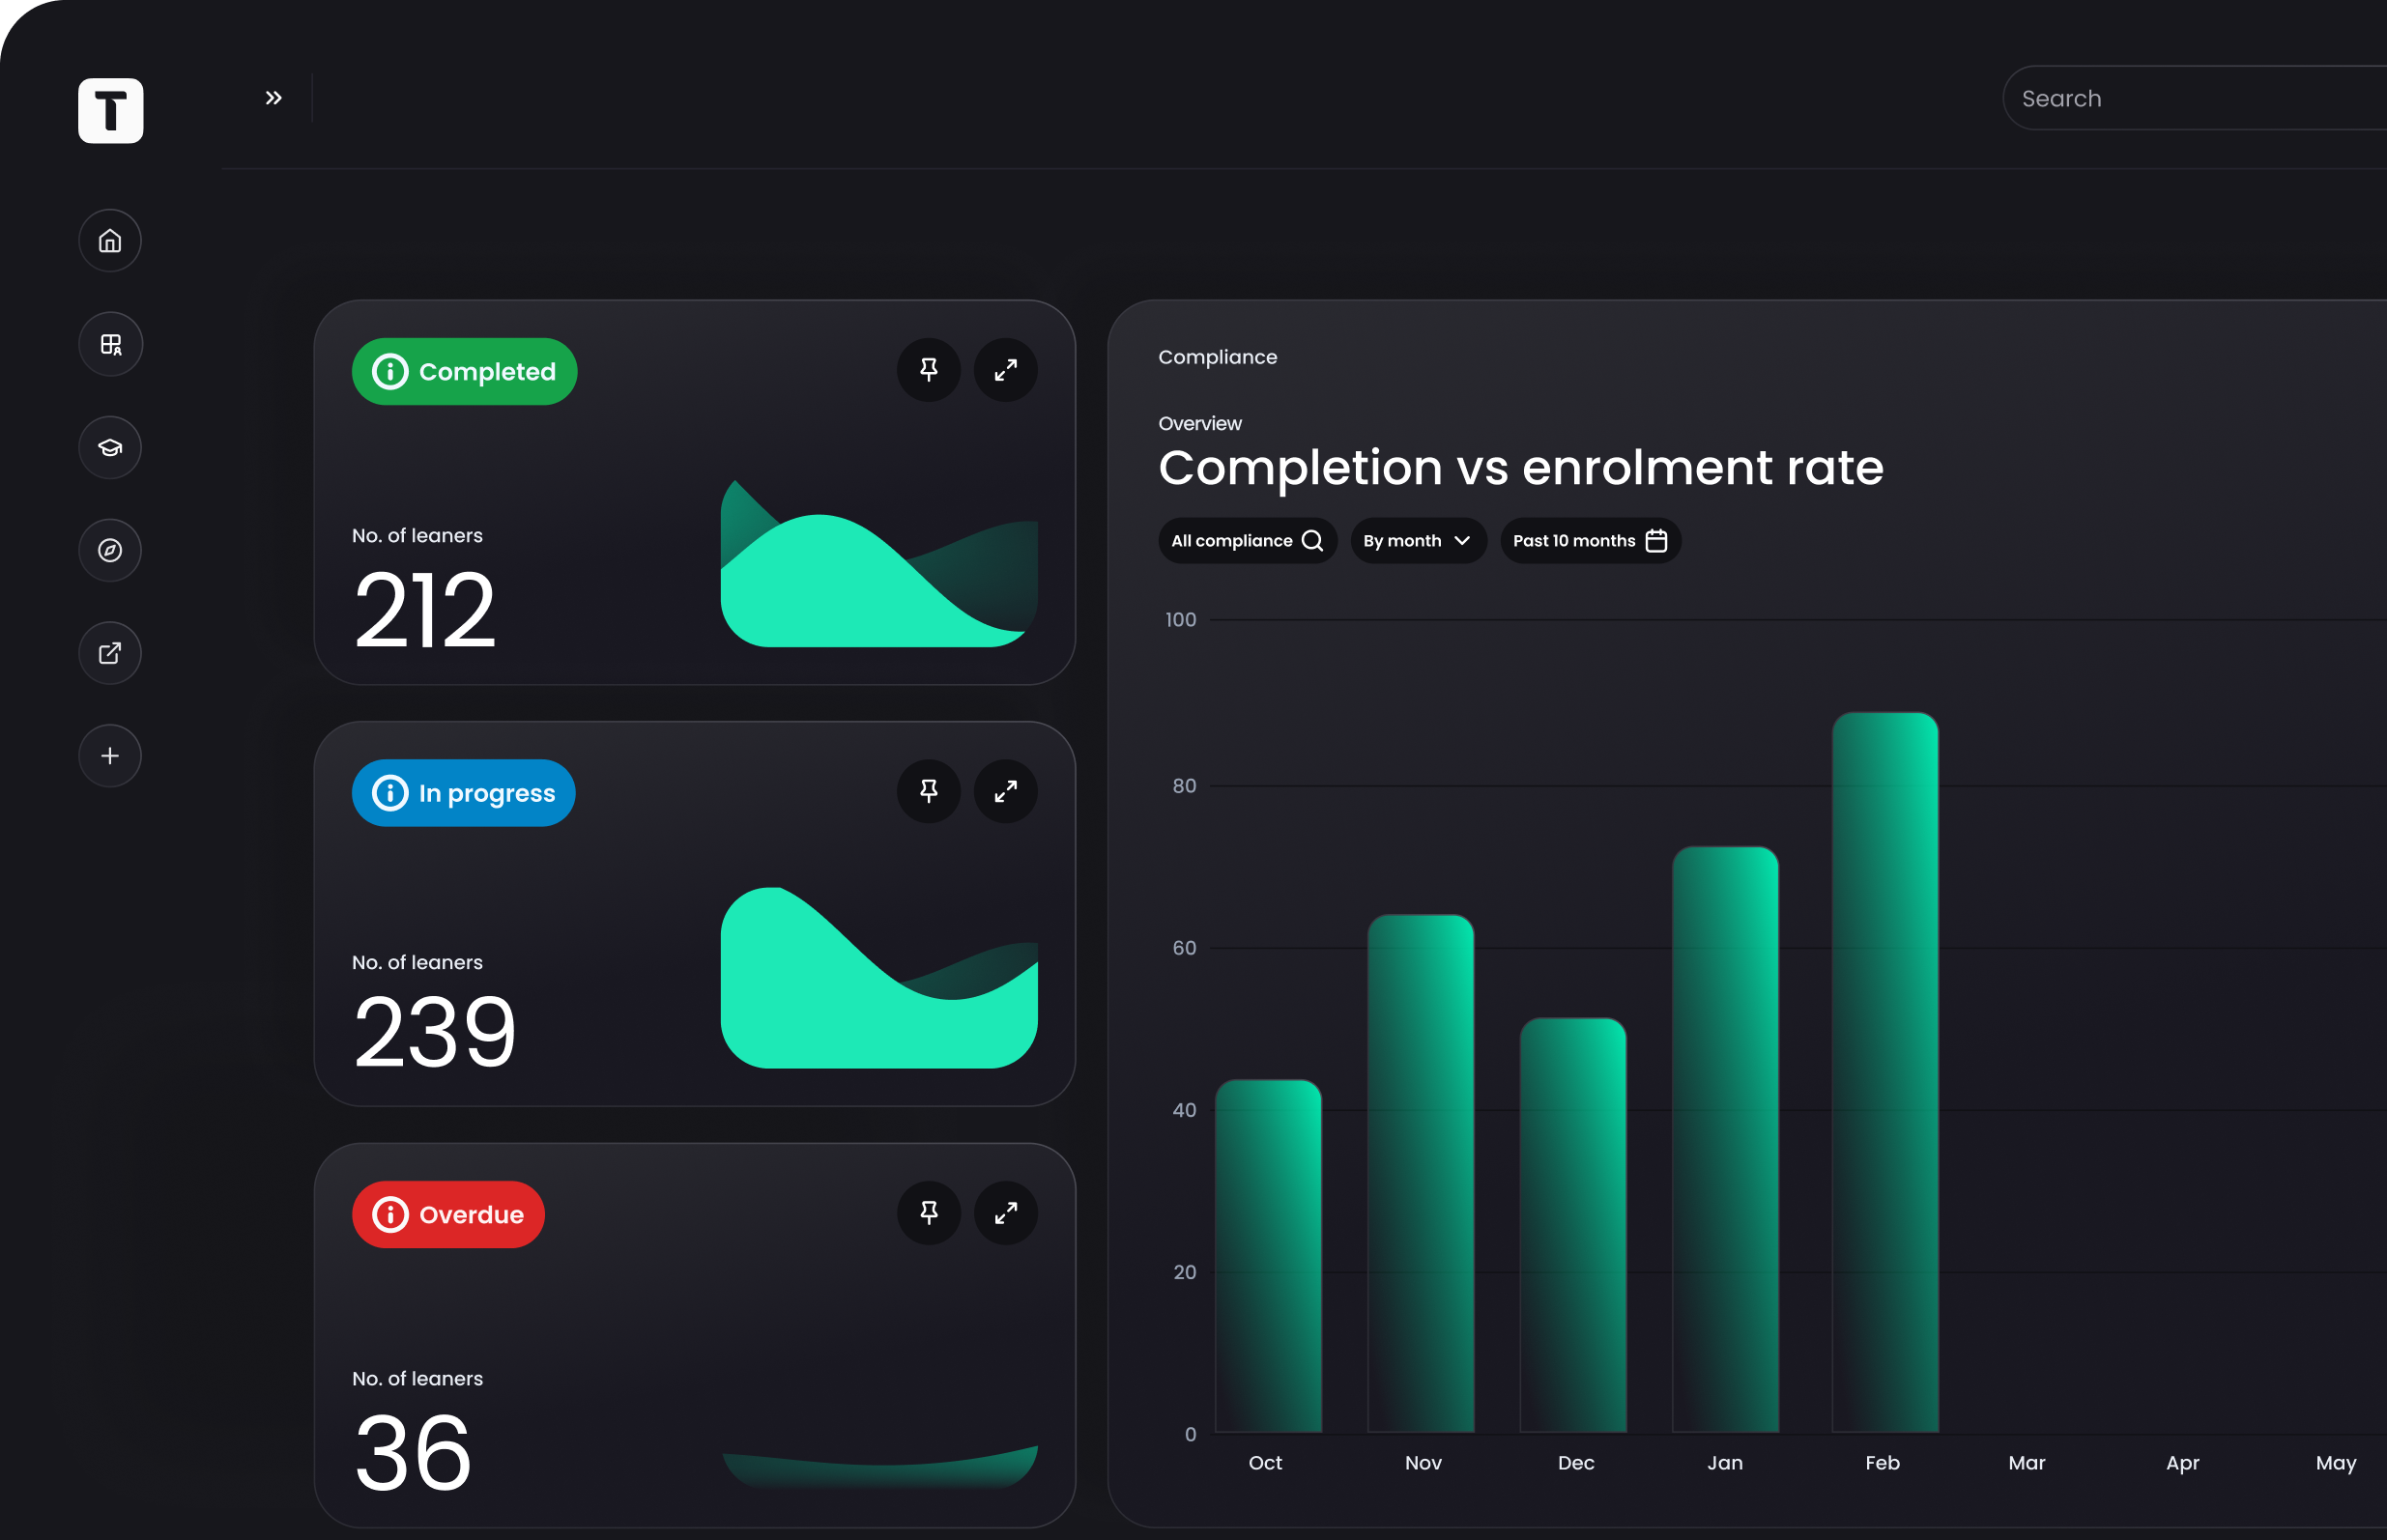Viewport: 2387px width, 1540px height.
Task: Click the external link sidebar icon
Action: coord(110,653)
